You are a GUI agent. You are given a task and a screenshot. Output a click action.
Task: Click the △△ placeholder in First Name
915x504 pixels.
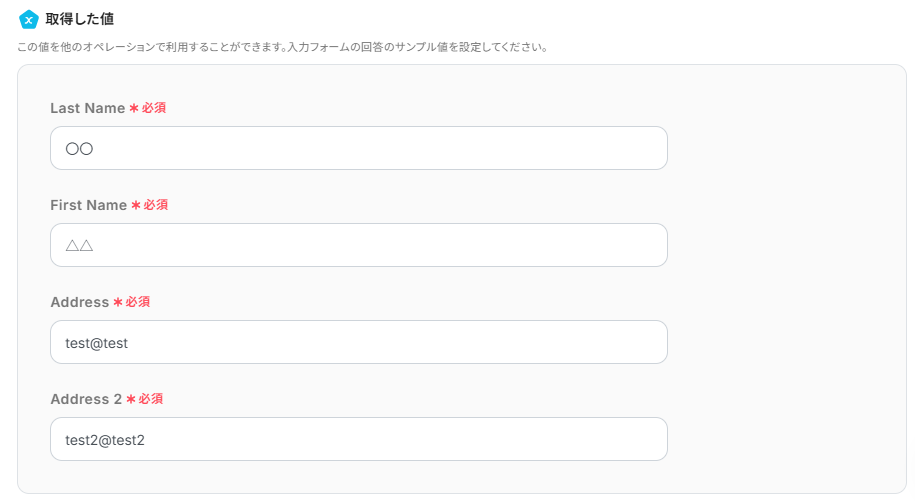tap(79, 245)
